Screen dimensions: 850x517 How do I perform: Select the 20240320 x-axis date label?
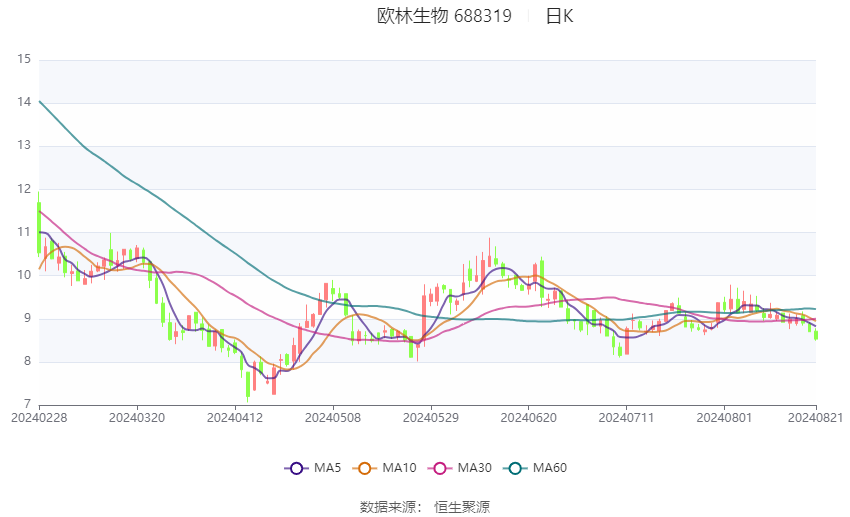137,418
